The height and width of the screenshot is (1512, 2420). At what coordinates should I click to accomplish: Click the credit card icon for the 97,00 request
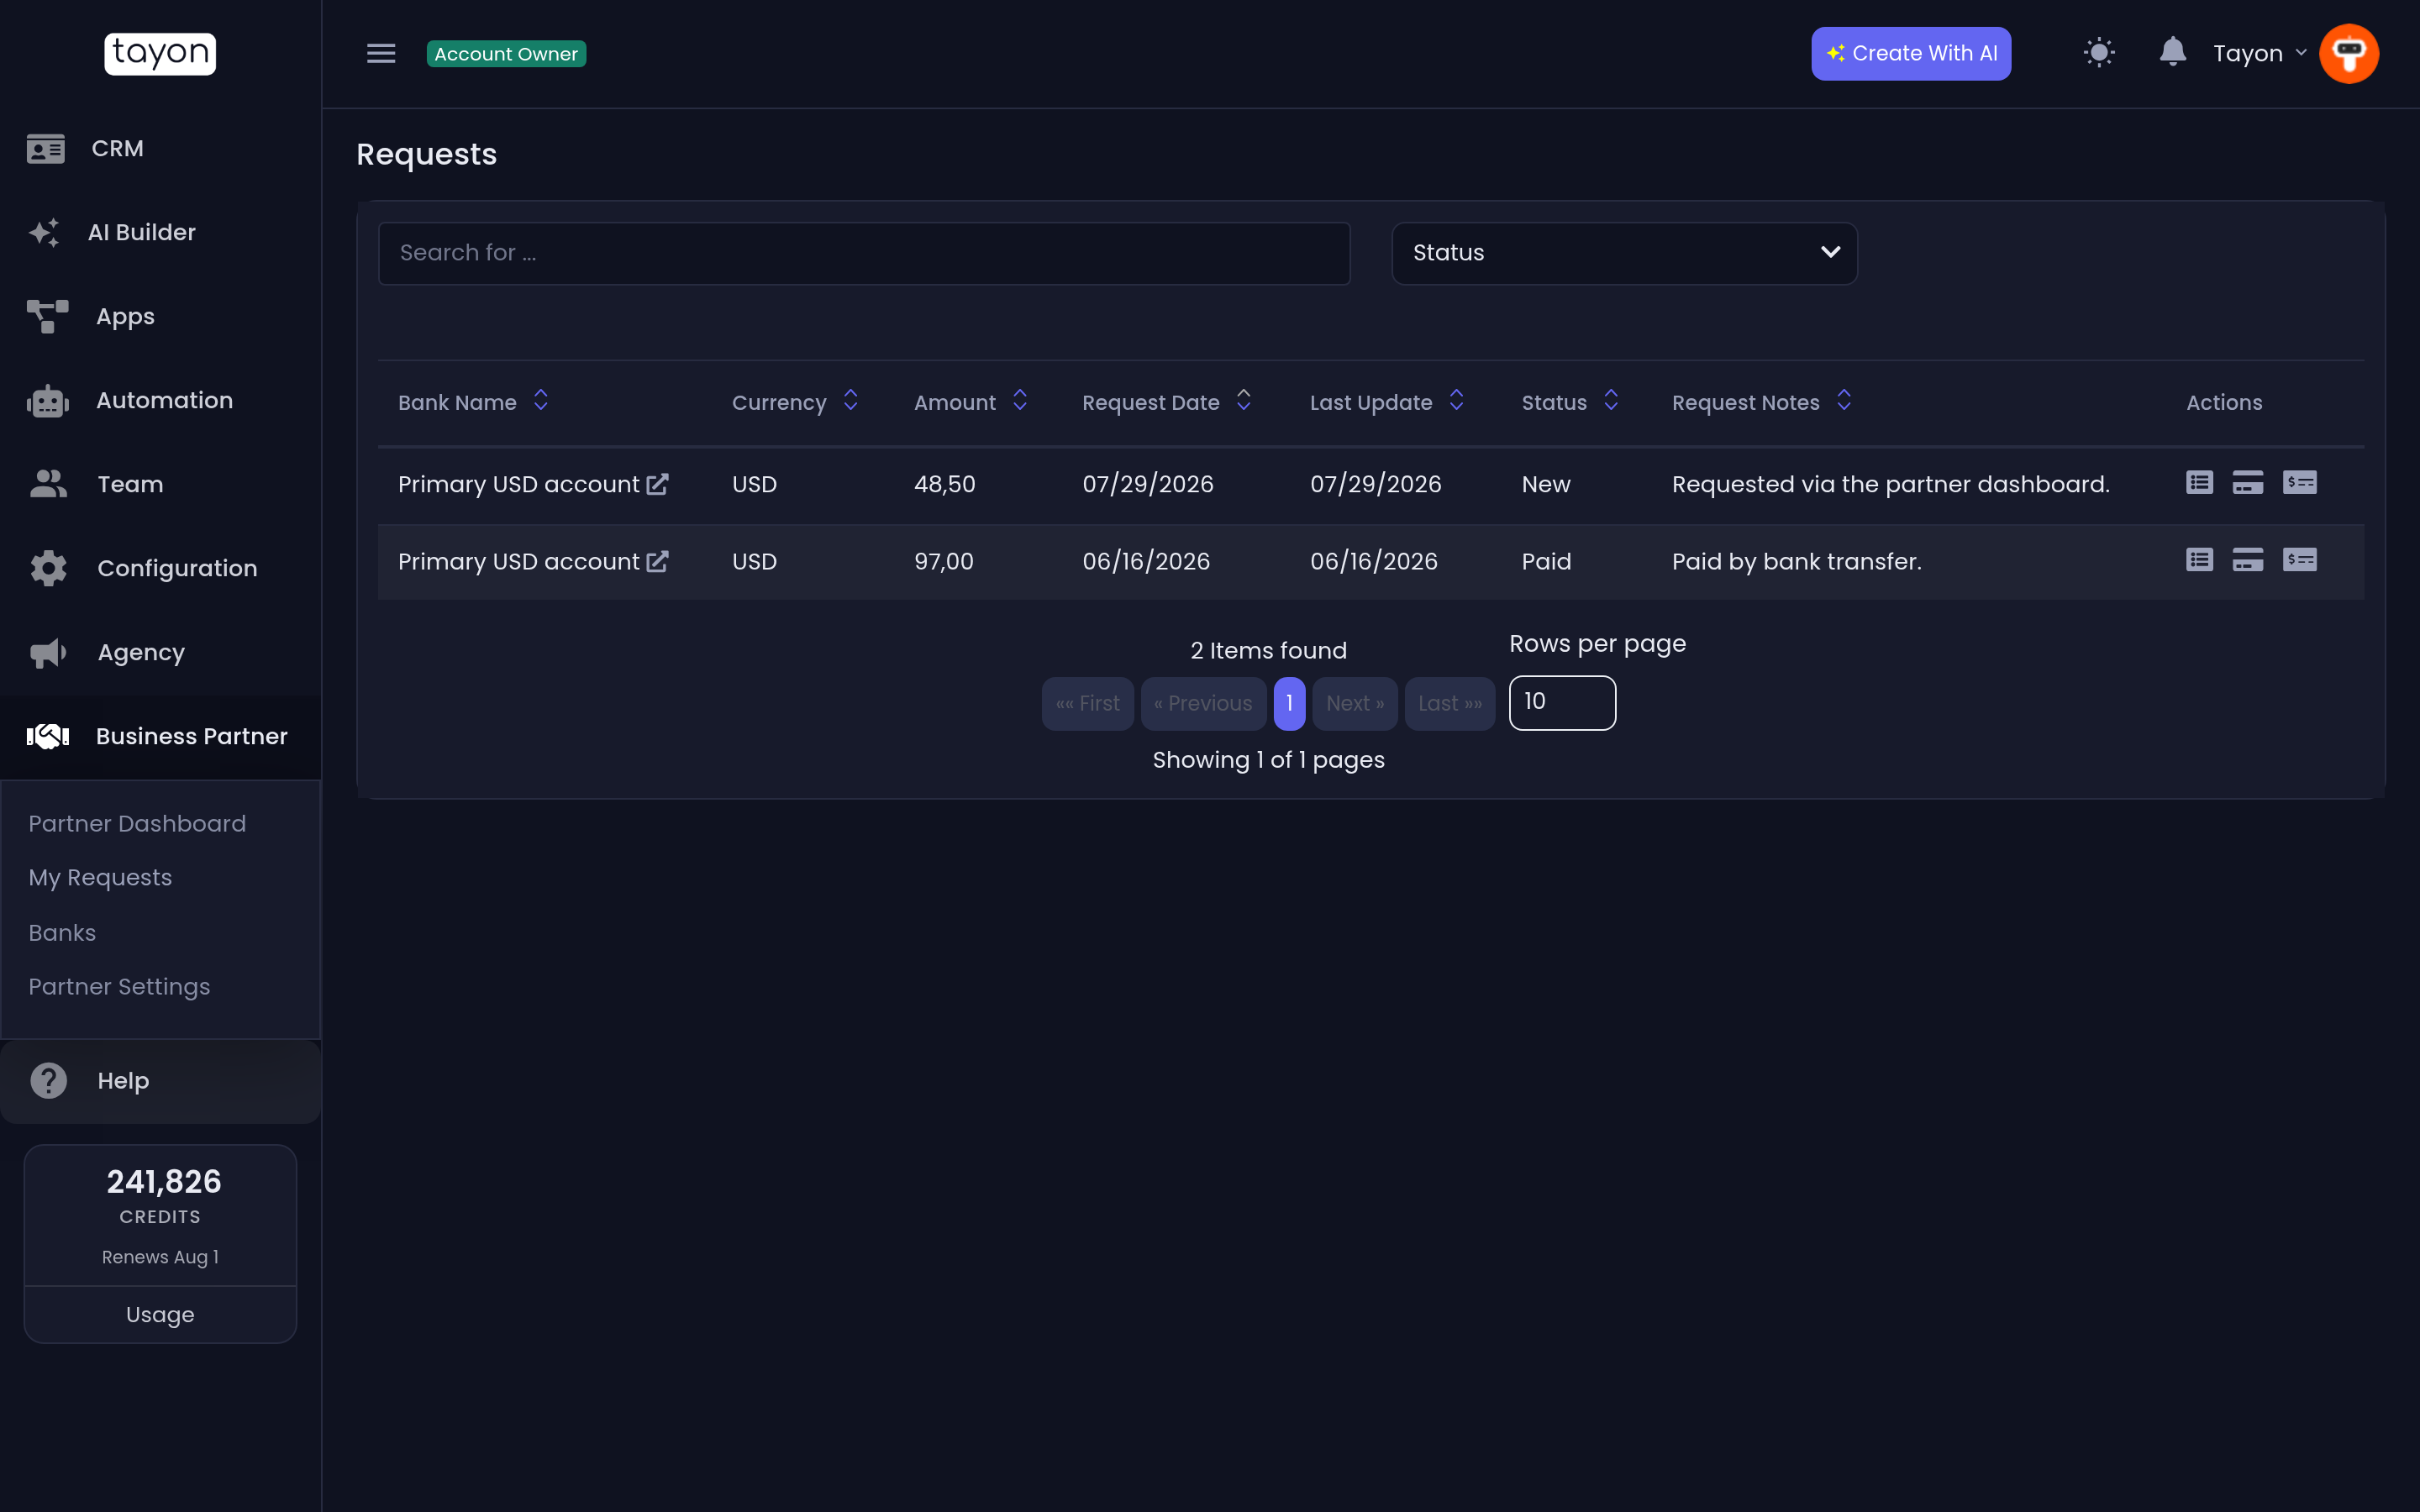pyautogui.click(x=2248, y=560)
